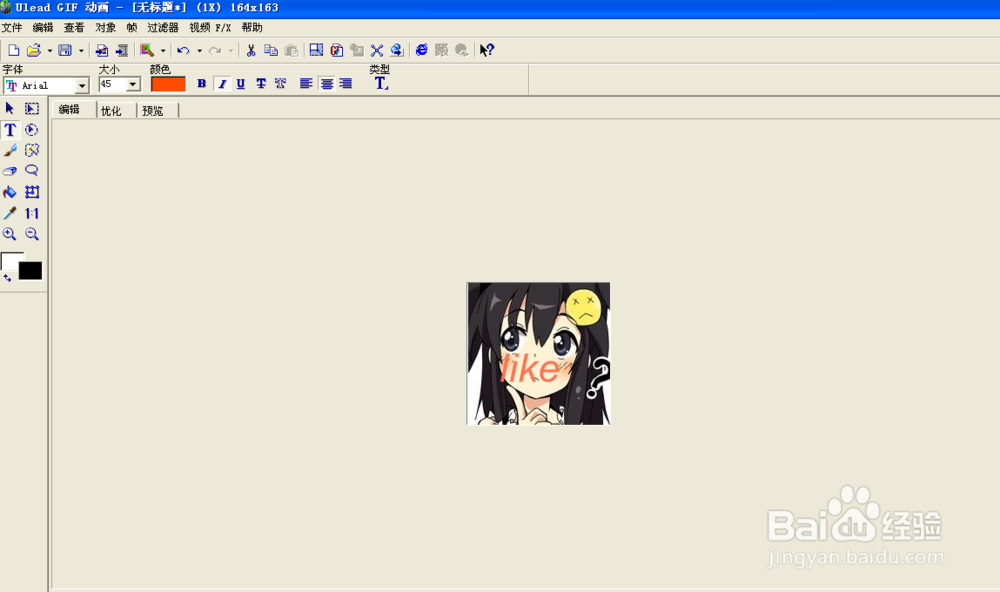Open the 文件 menu

11,27
